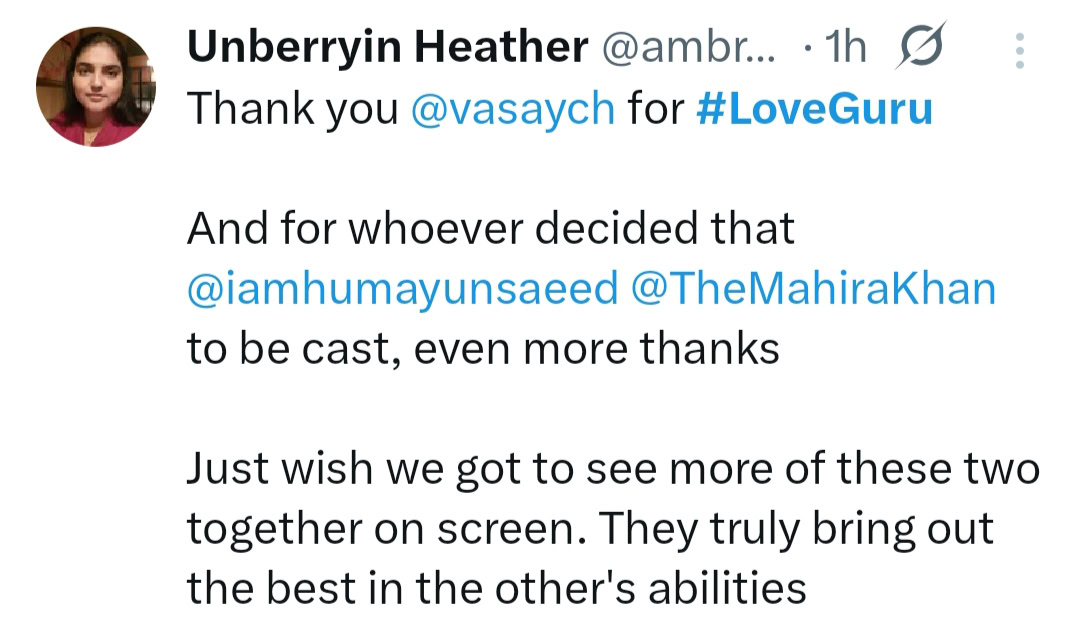The image size is (1080, 626).
Task: Open the #LoveGuru hashtag
Action: coord(813,108)
